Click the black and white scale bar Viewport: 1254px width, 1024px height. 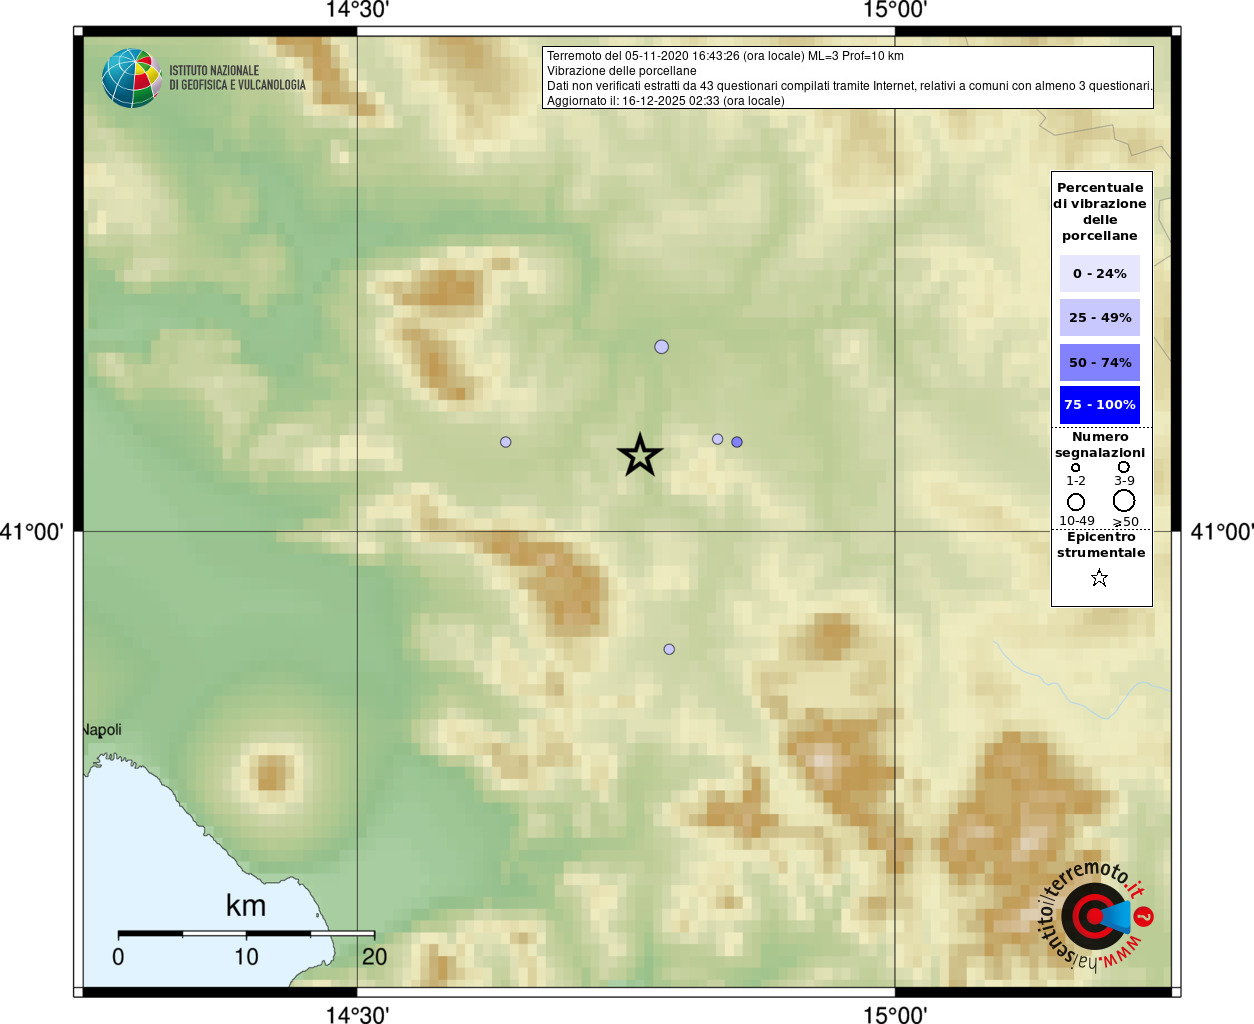pyautogui.click(x=246, y=933)
